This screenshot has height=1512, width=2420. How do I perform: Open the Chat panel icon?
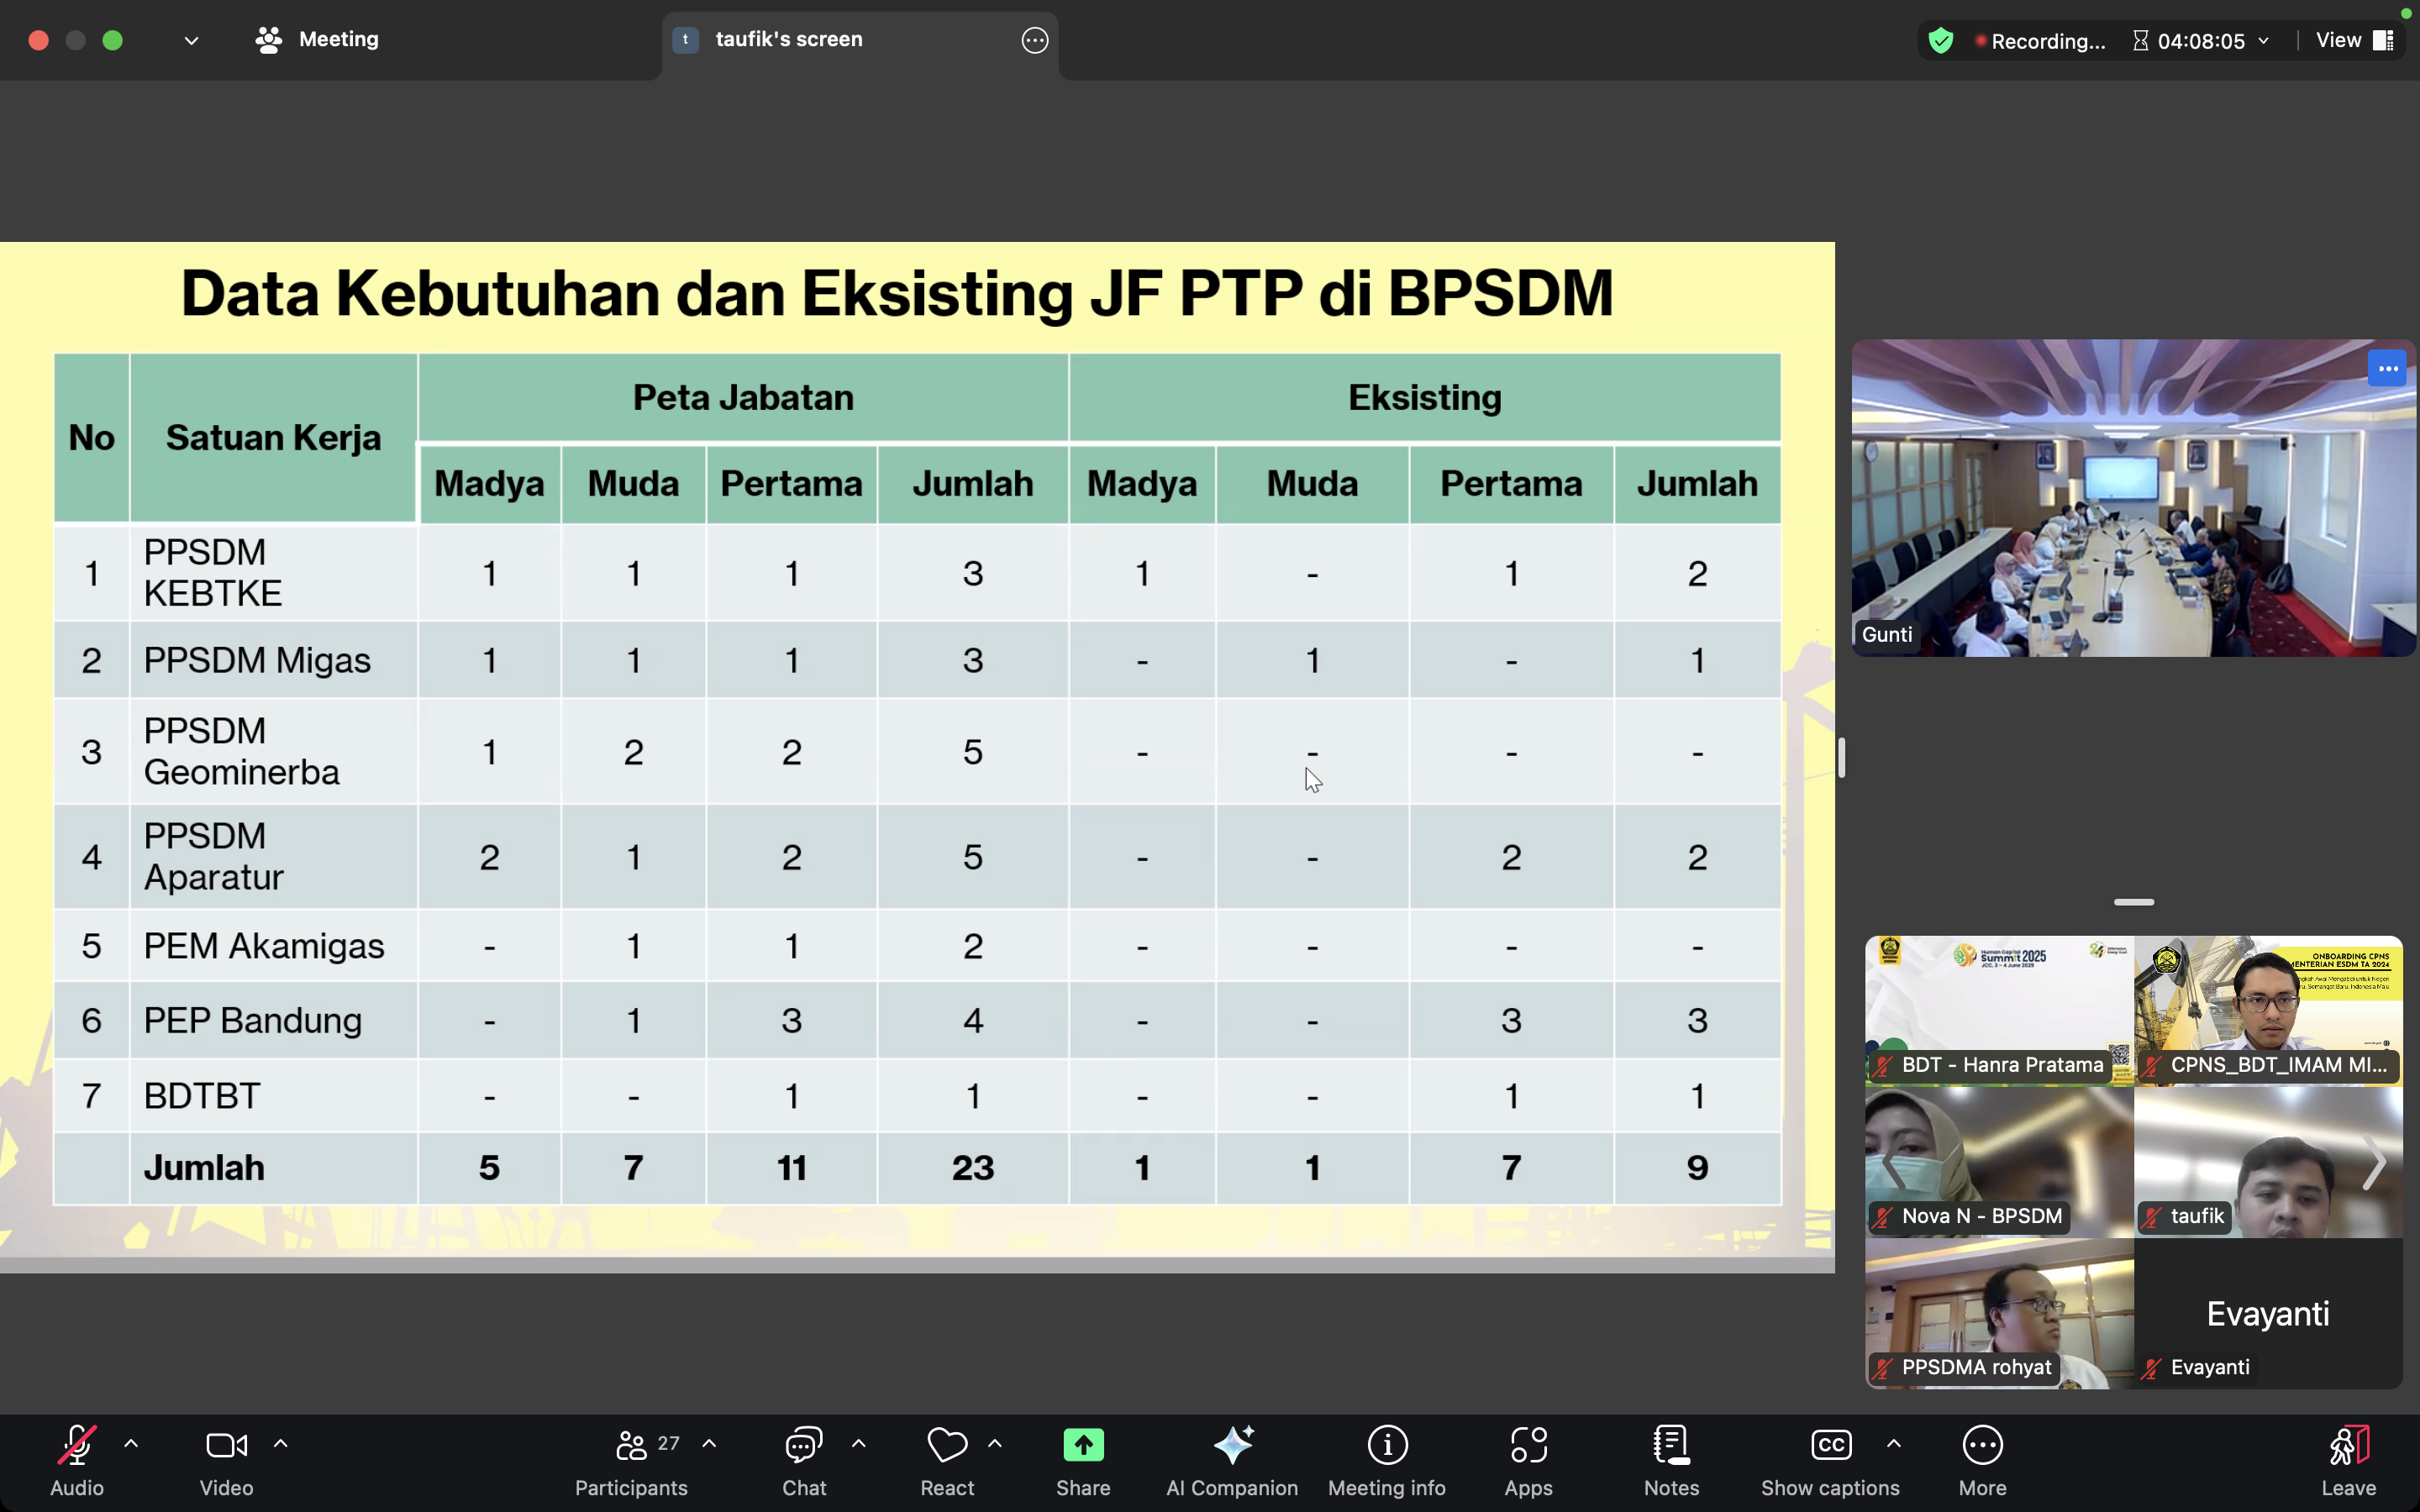(804, 1445)
